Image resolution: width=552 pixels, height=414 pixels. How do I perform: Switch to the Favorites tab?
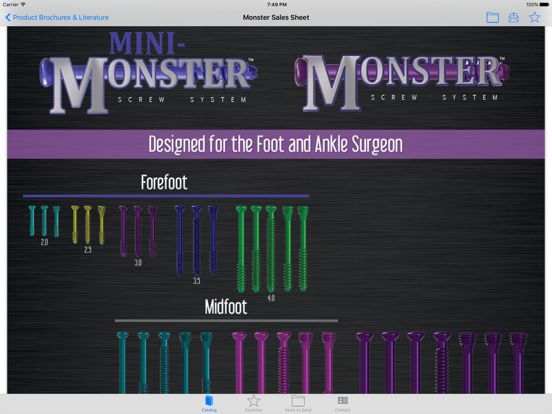click(253, 403)
